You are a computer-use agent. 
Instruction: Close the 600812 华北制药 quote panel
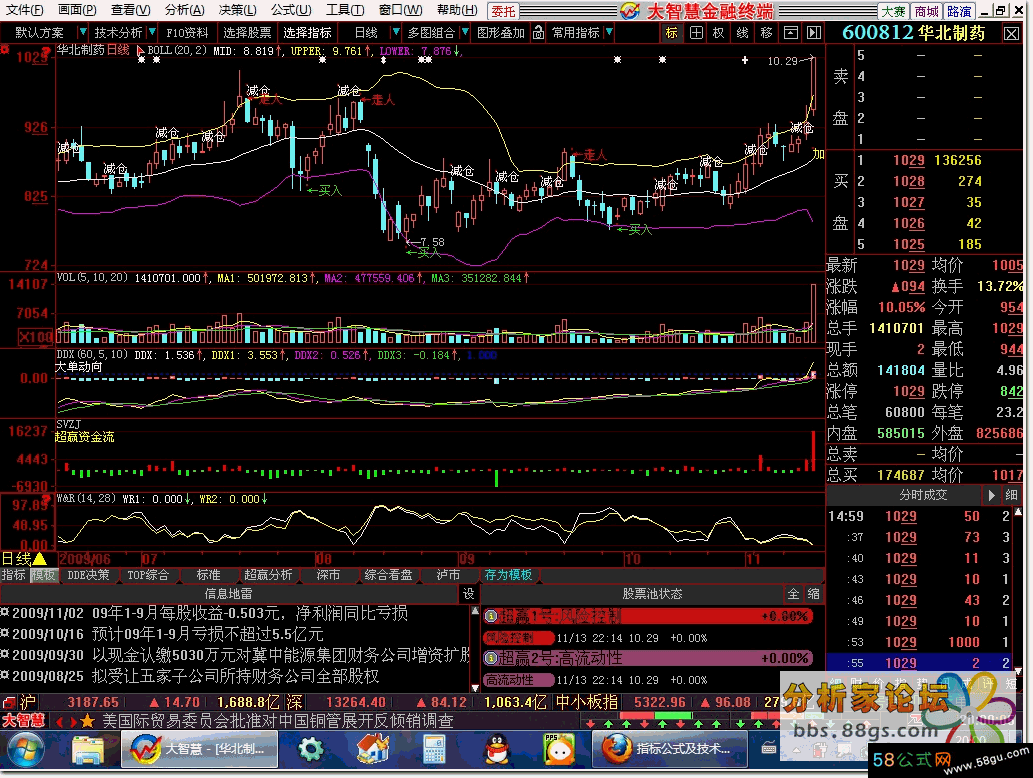point(1011,34)
